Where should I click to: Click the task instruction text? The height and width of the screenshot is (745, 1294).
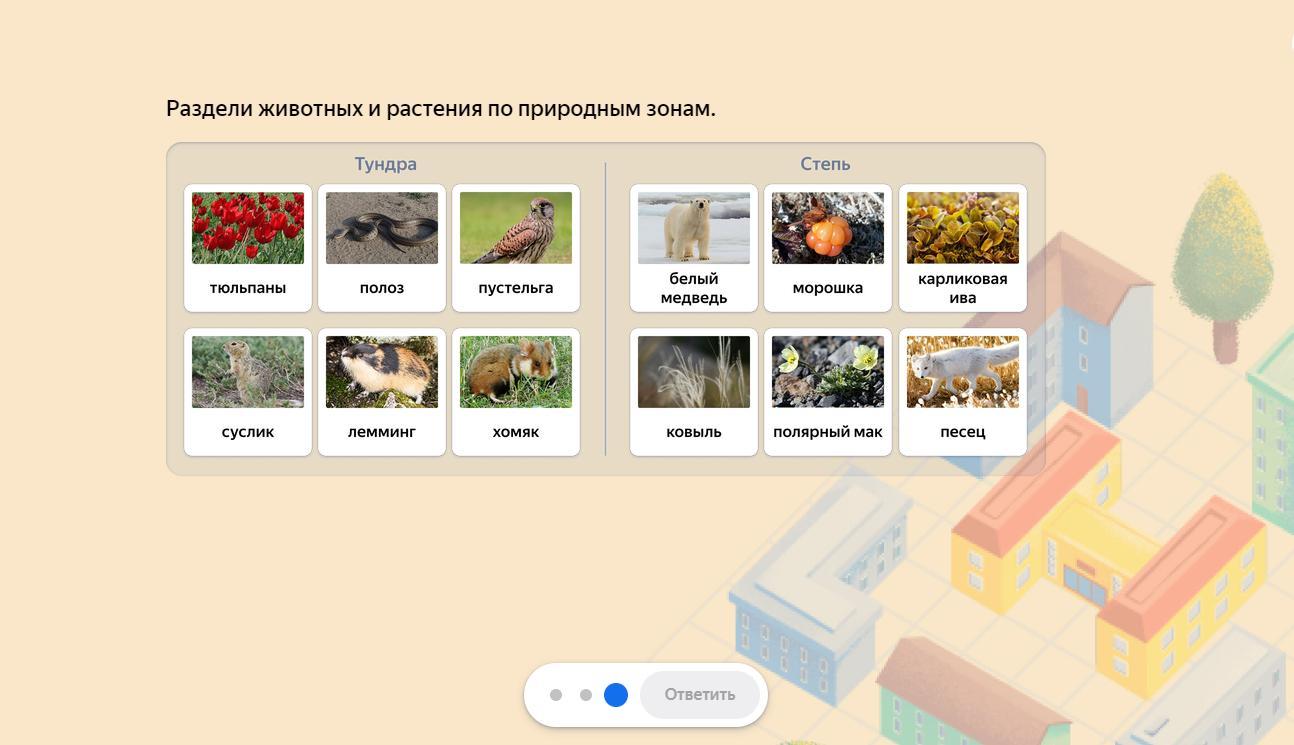point(440,108)
